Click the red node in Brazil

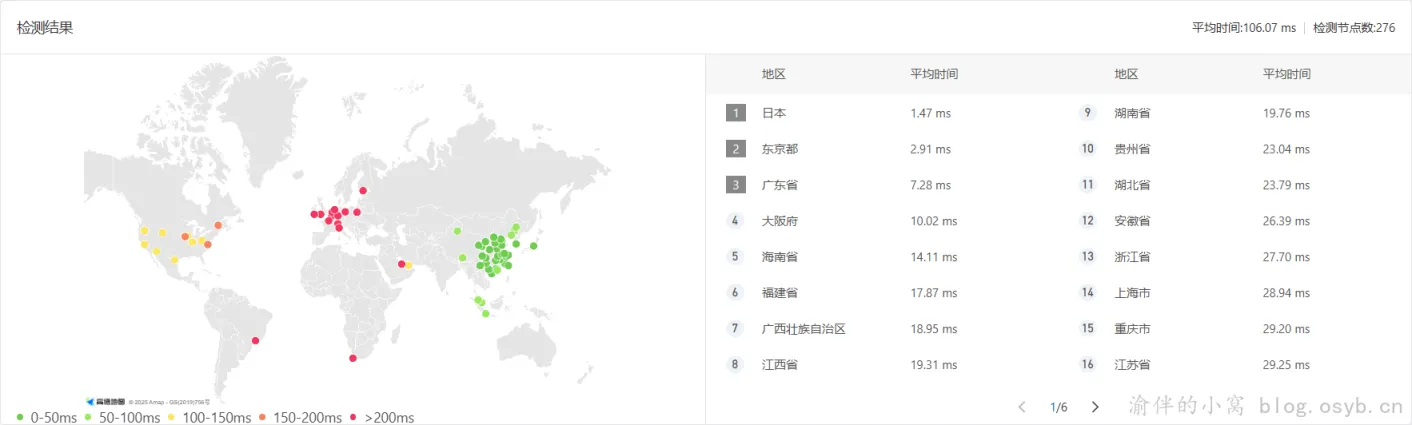tap(256, 341)
